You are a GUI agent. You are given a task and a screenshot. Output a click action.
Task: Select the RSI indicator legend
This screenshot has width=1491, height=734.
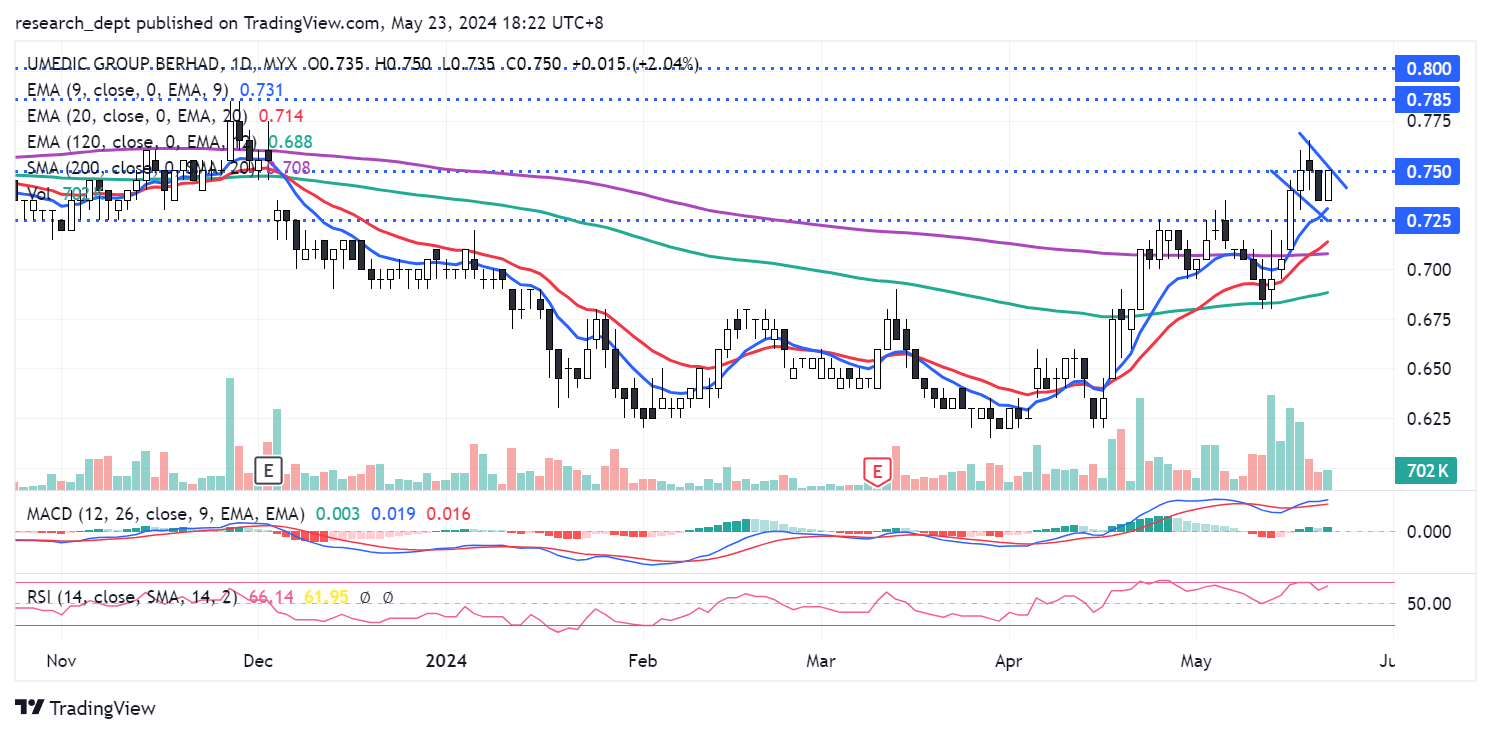pos(130,597)
